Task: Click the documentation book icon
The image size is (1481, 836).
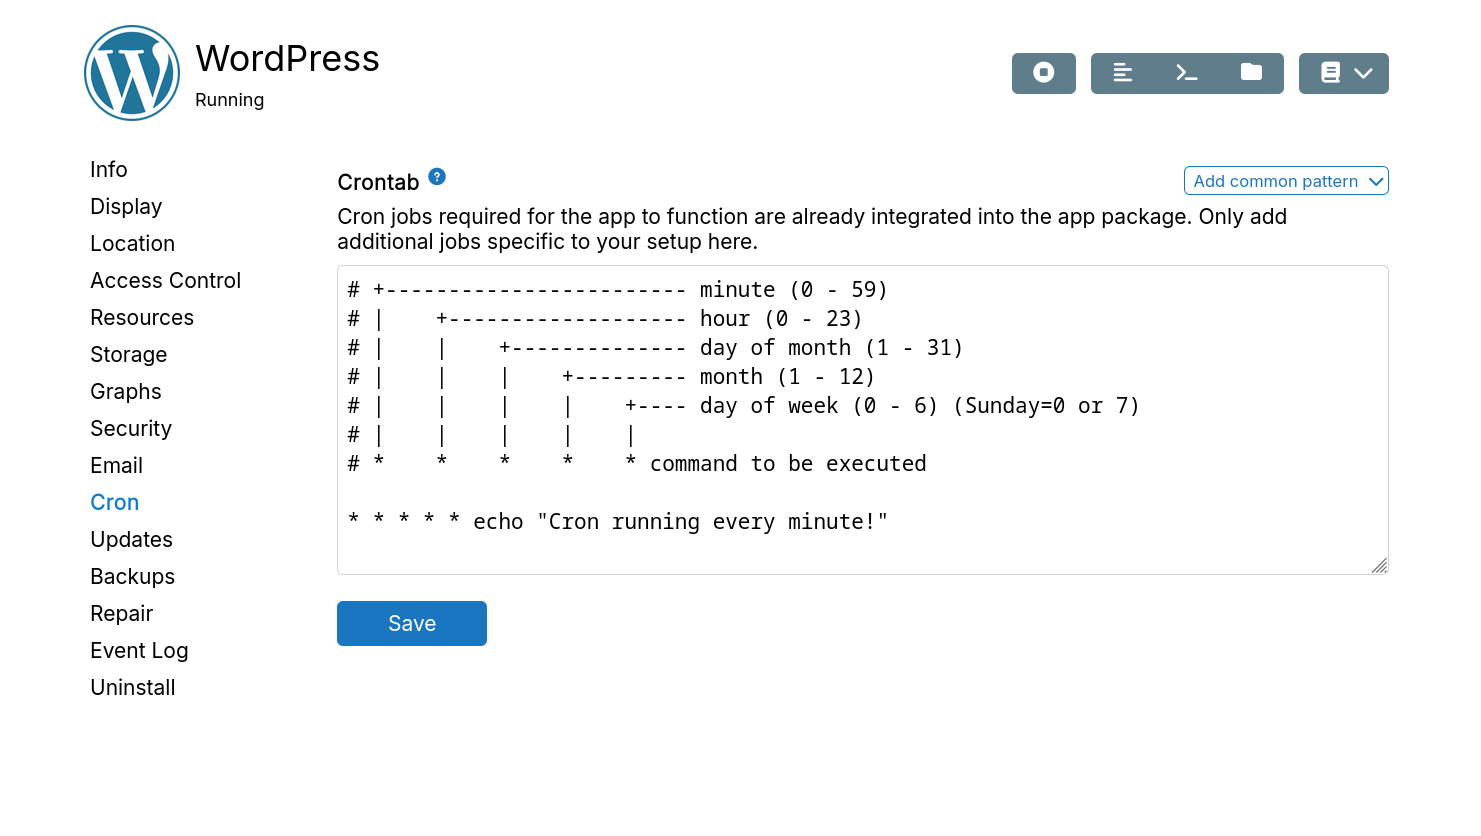Action: 1330,73
